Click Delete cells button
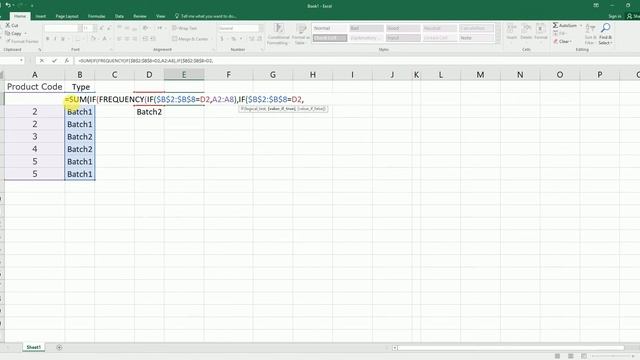This screenshot has height=360, width=640. [526, 32]
